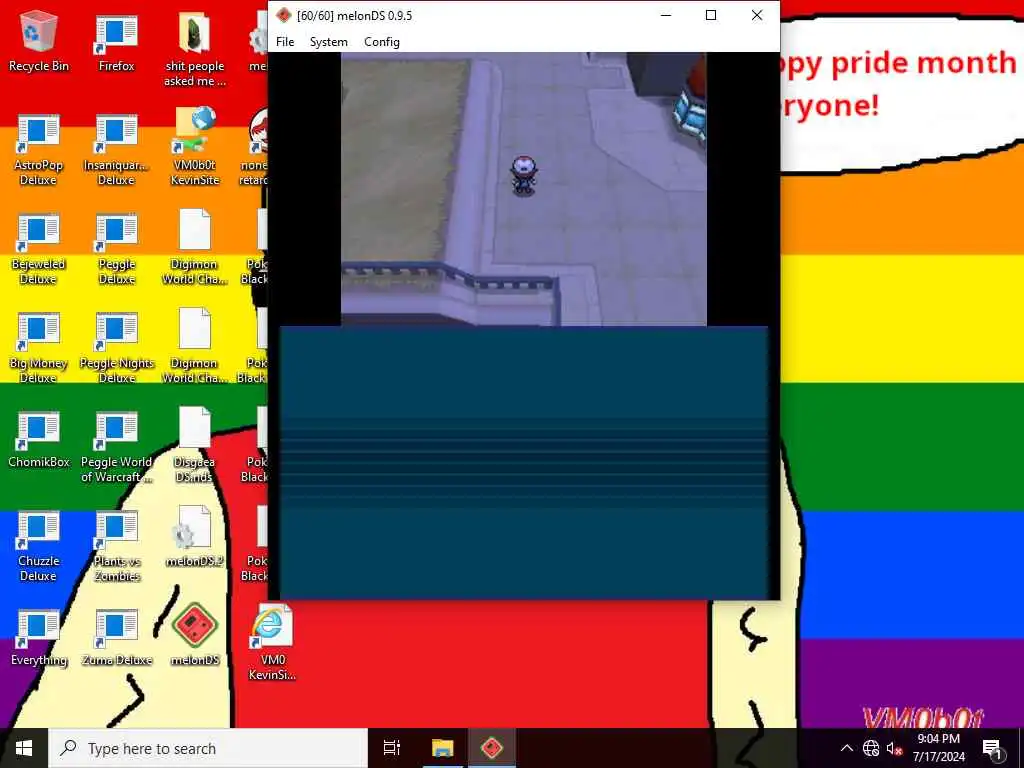Select the Disgaea DS.nds file

pyautogui.click(x=195, y=445)
